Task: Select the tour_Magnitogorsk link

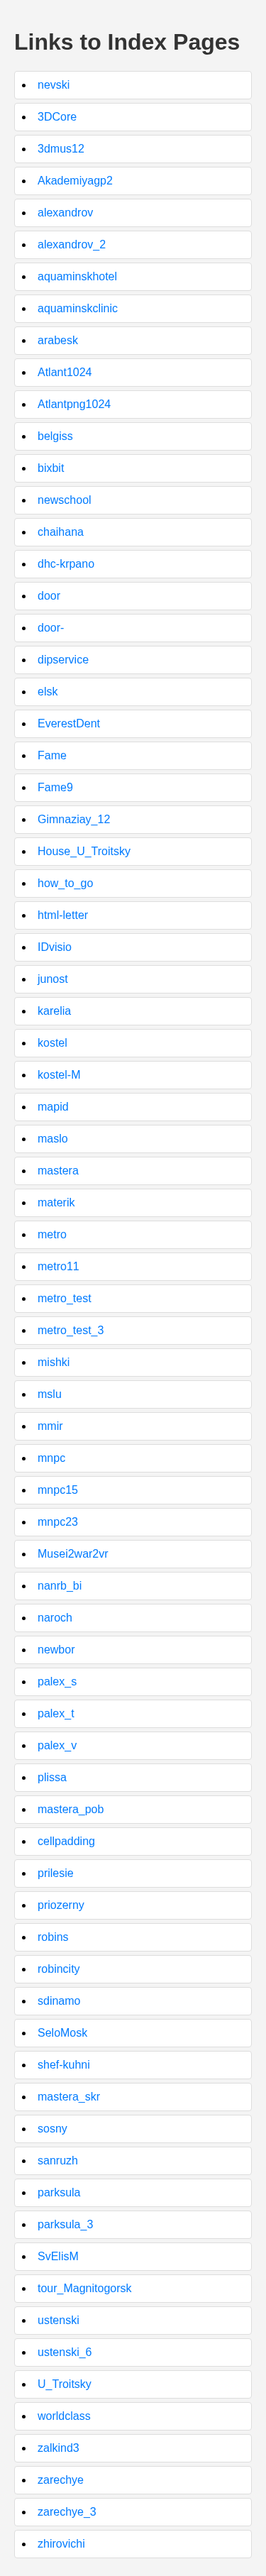Action: pyautogui.click(x=85, y=2288)
